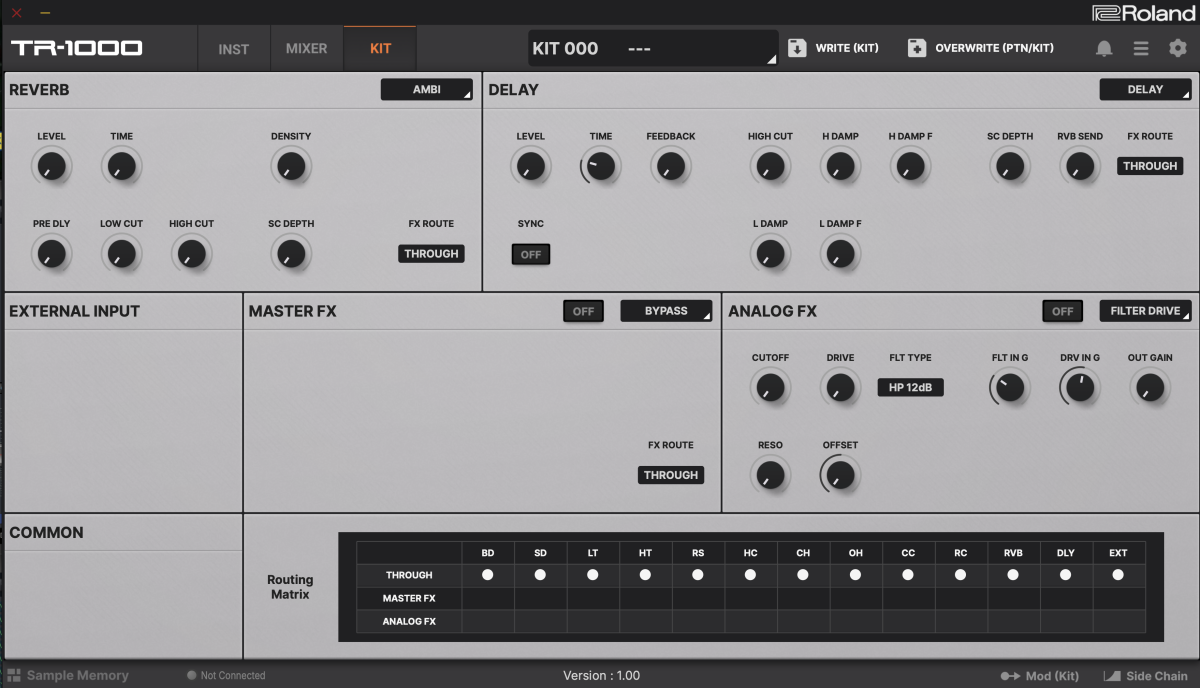The width and height of the screenshot is (1200, 688).
Task: Open the settings gear icon
Action: pyautogui.click(x=1178, y=48)
